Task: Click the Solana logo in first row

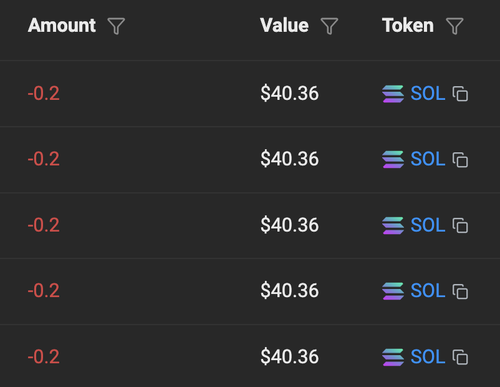Action: [x=393, y=94]
